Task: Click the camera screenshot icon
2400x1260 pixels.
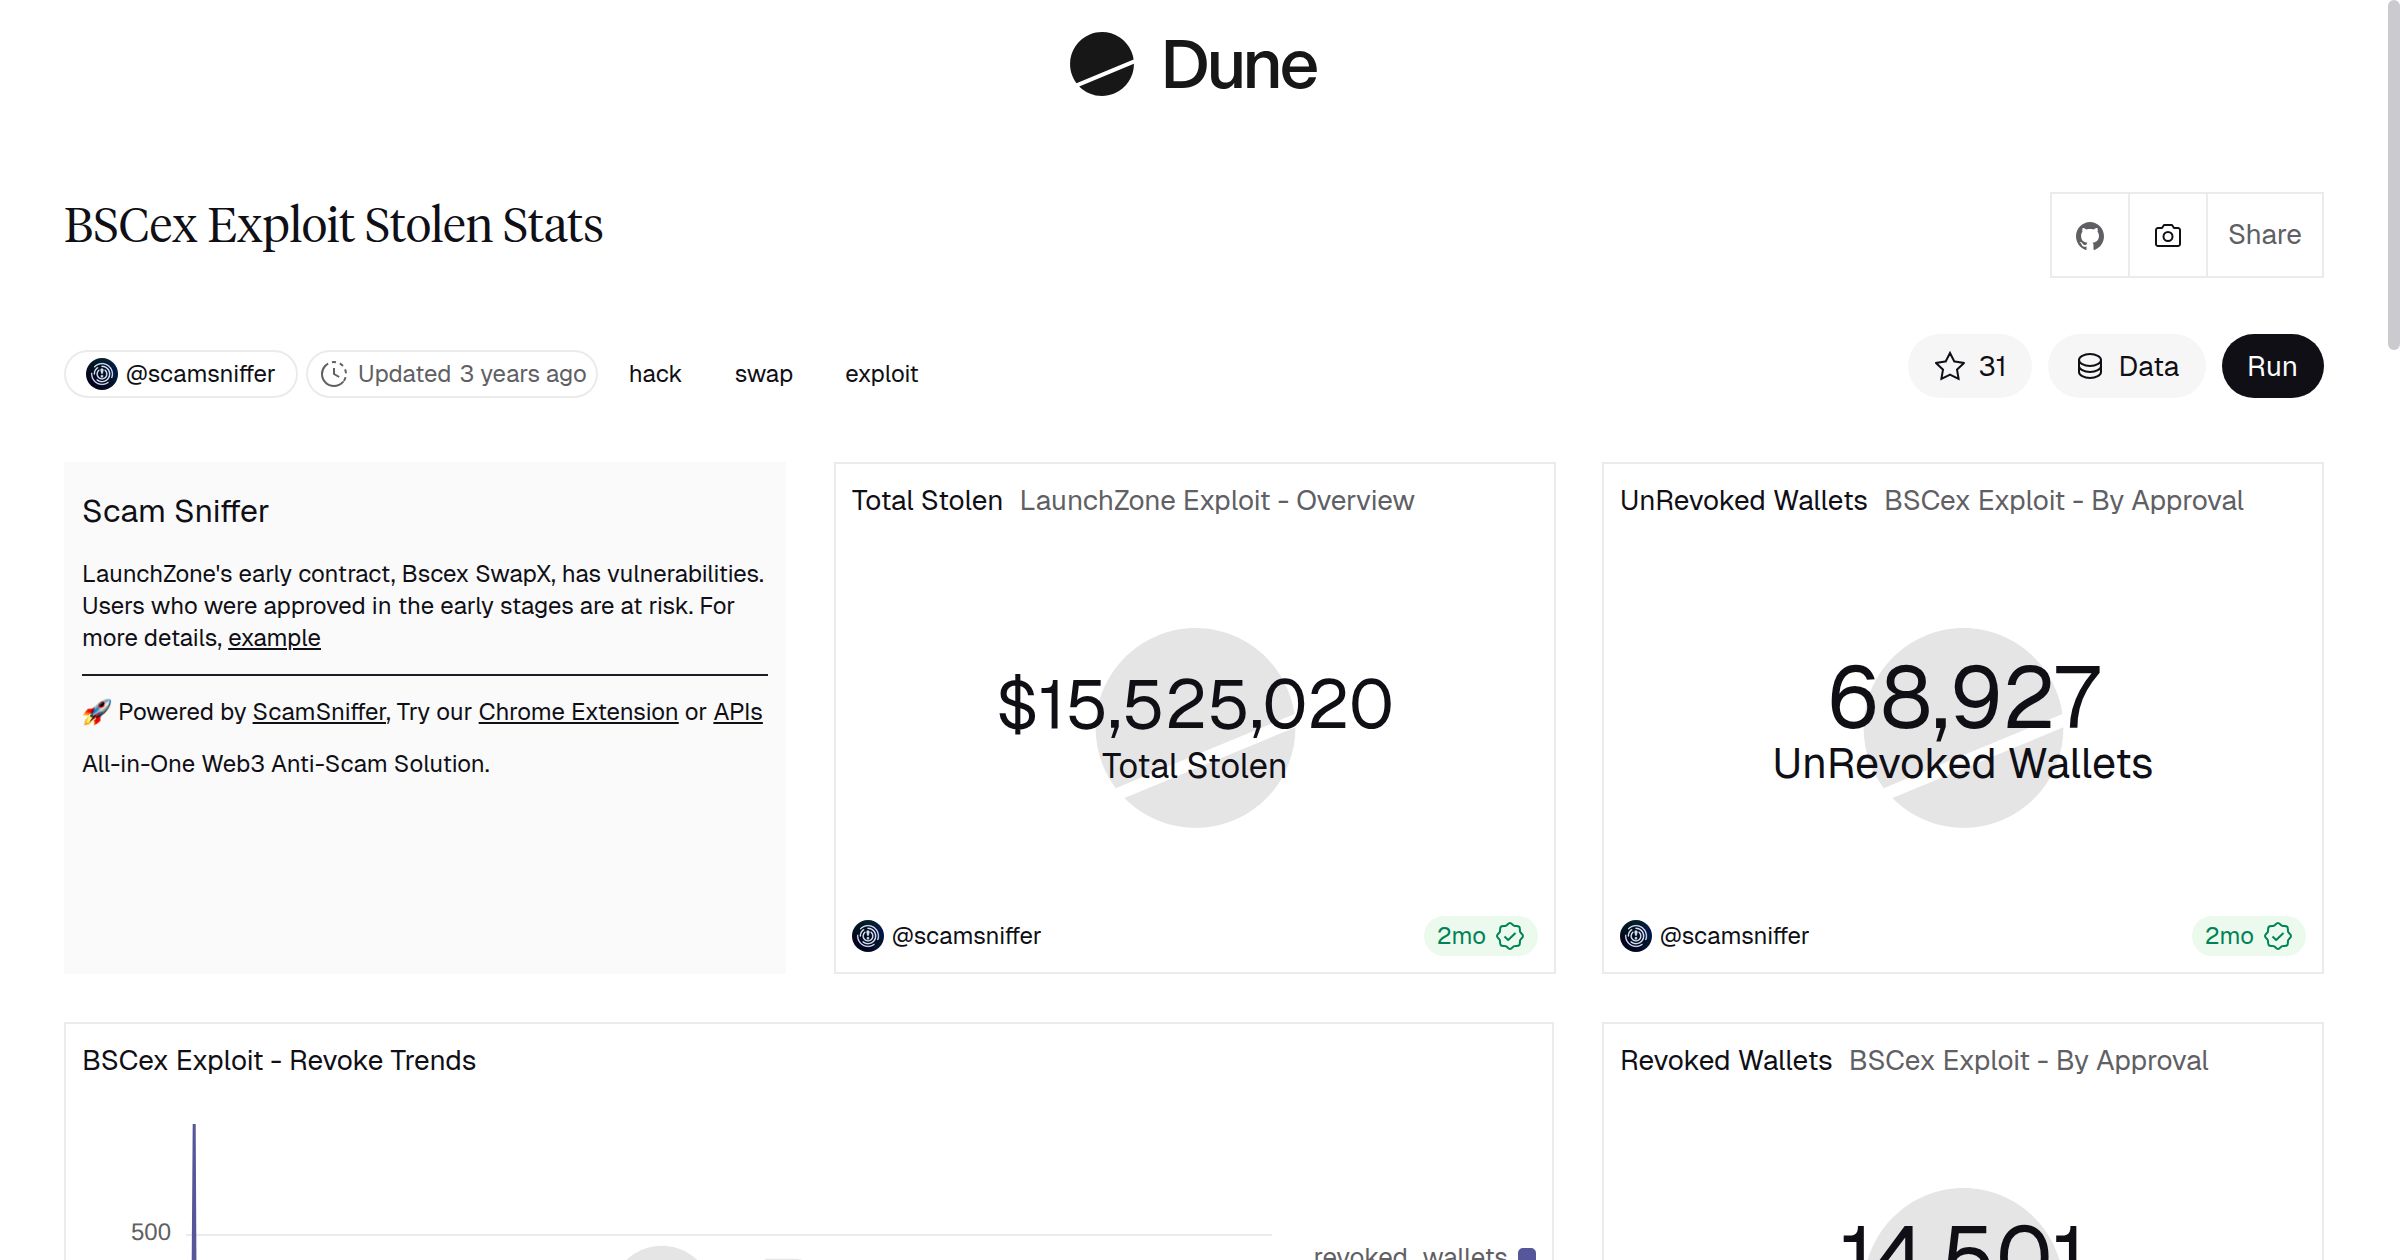Action: (x=2166, y=235)
